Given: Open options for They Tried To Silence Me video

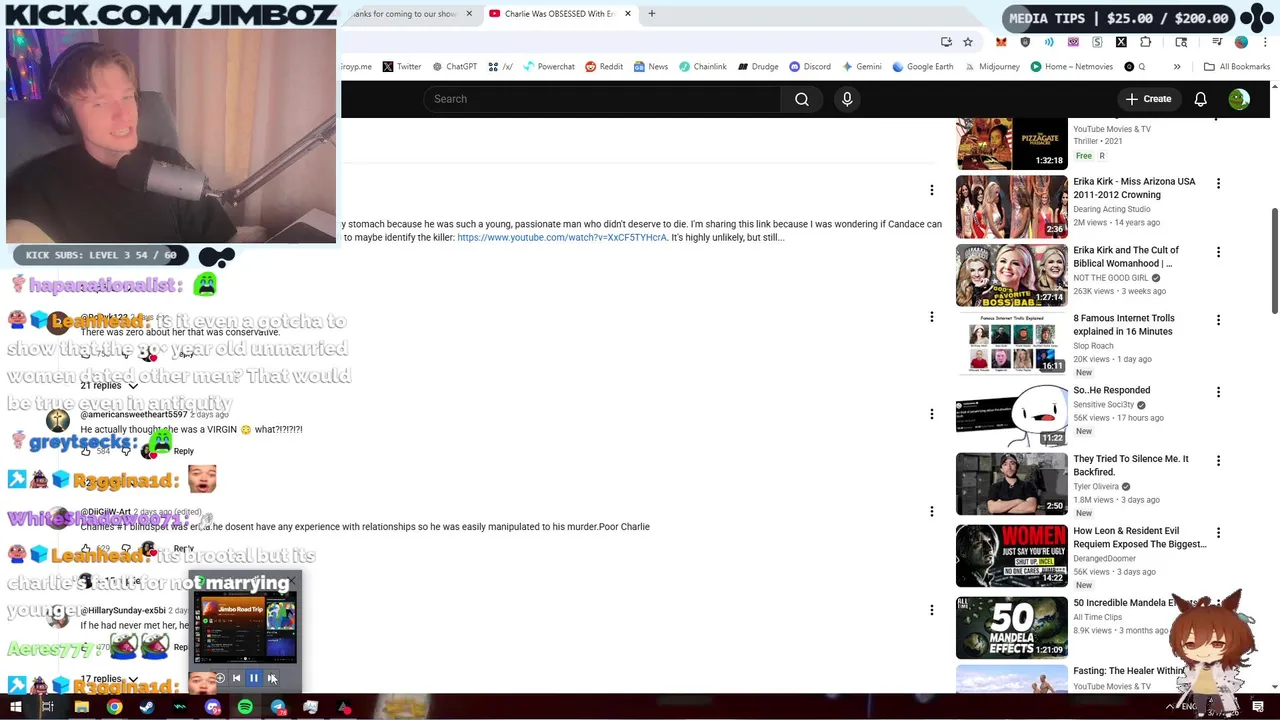Looking at the screenshot, I should pyautogui.click(x=1218, y=461).
